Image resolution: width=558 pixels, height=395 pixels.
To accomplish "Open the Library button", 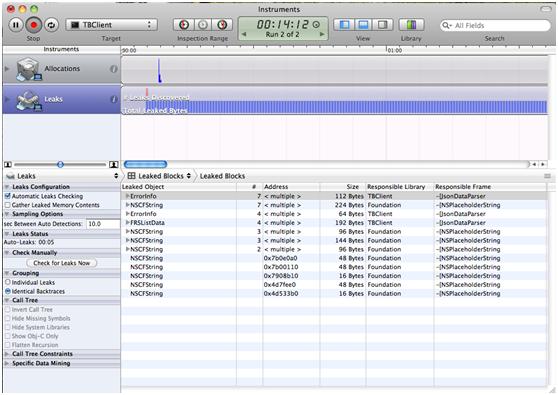I will (411, 25).
